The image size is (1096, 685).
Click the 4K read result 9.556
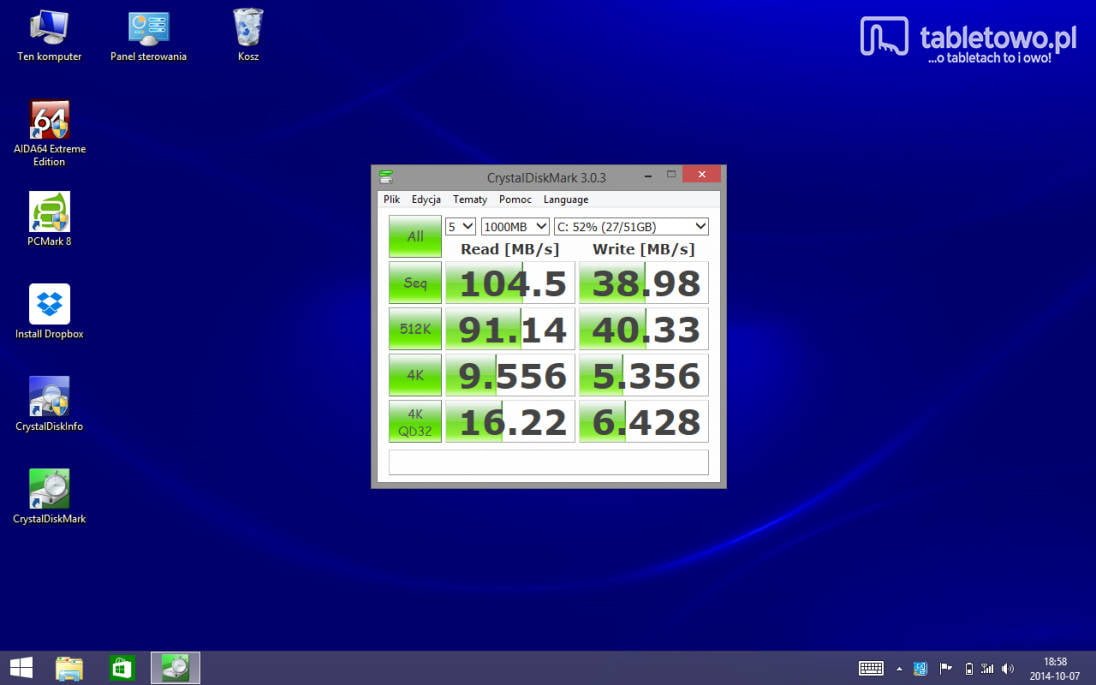(510, 375)
